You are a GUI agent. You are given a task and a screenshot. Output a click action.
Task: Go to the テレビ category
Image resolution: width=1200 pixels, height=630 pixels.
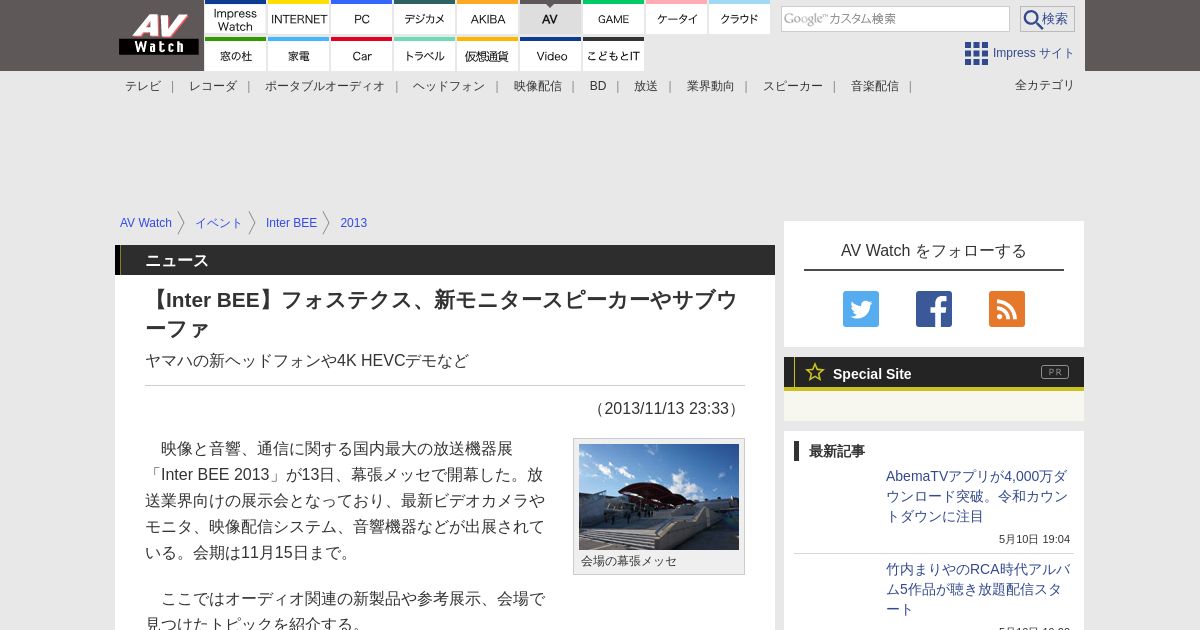[143, 86]
